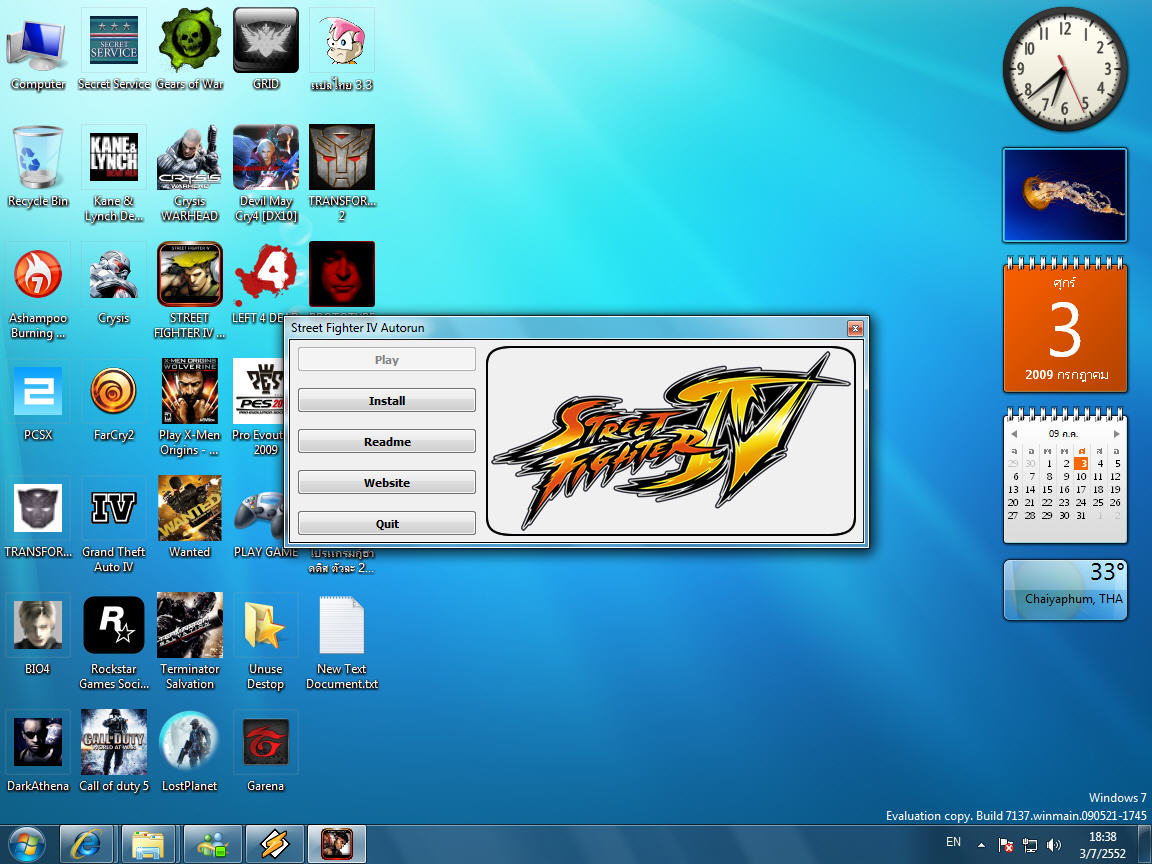Go to previous month in calendar gadget
Screen dimensions: 1152x864
(1014, 433)
